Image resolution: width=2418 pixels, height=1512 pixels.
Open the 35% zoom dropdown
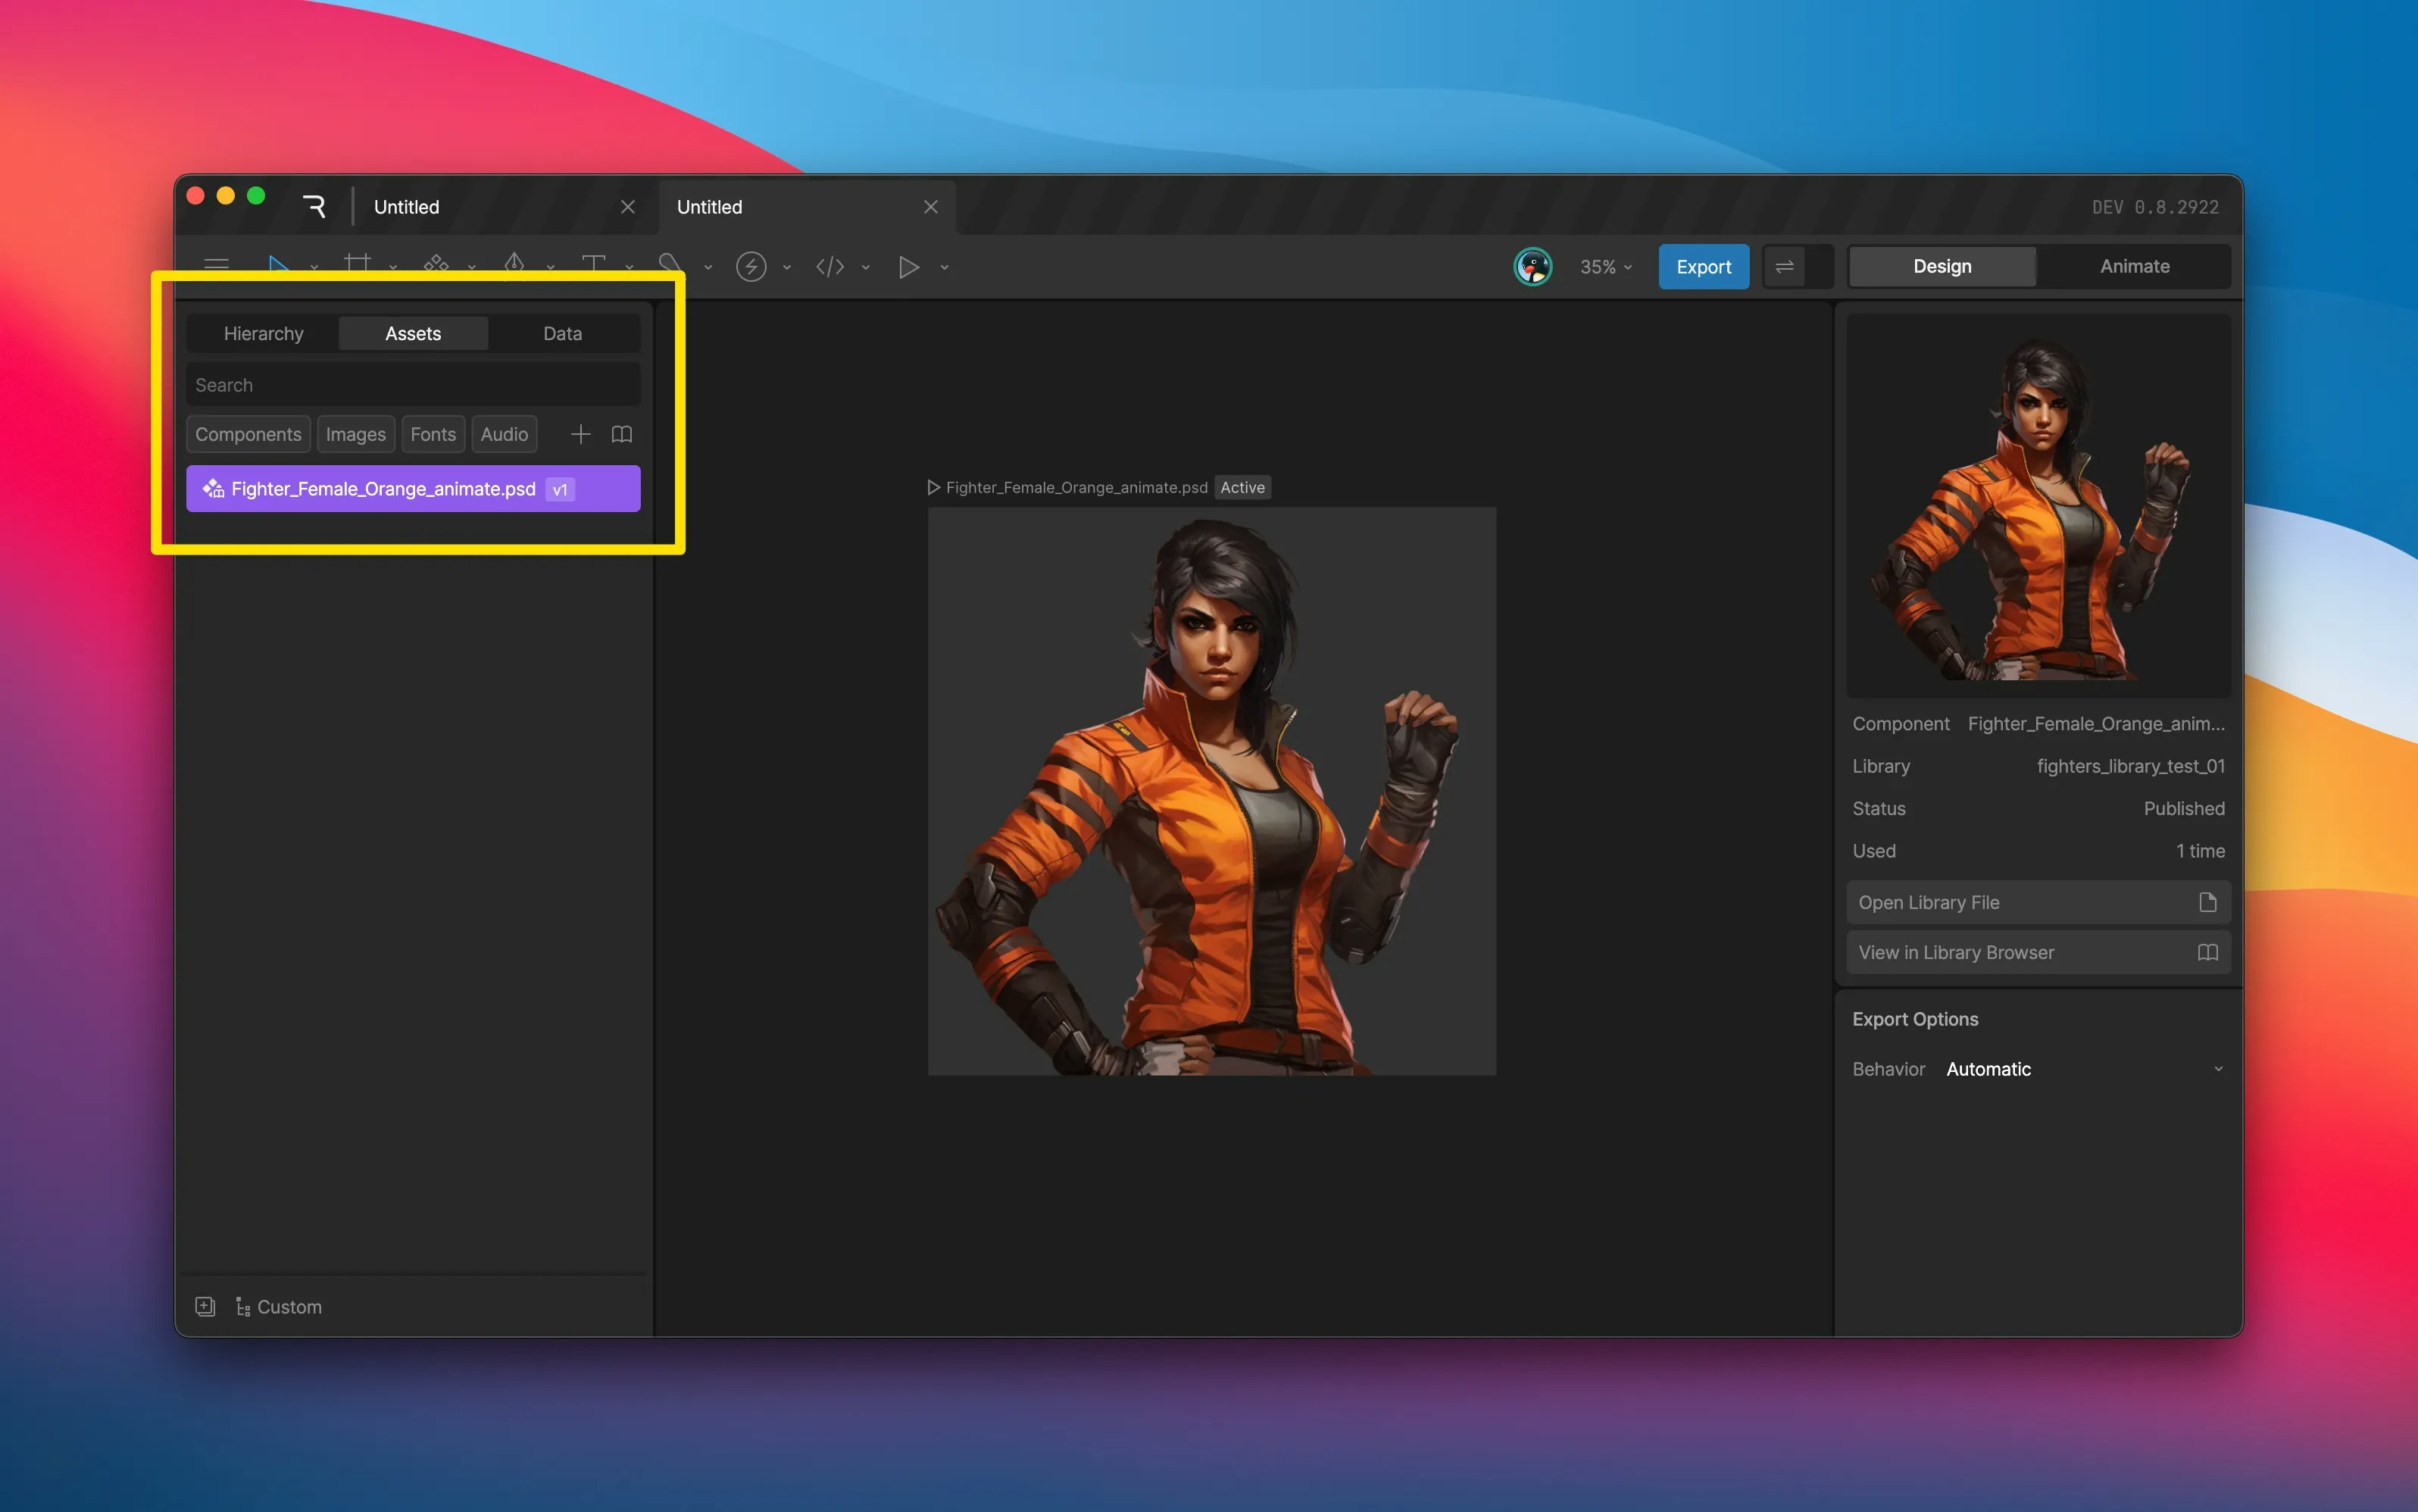[x=1605, y=267]
